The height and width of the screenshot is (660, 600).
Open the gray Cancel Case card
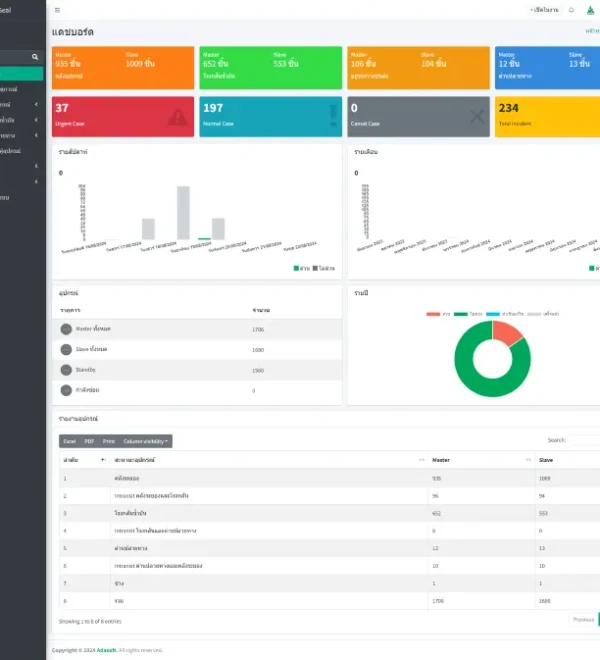[x=419, y=117]
